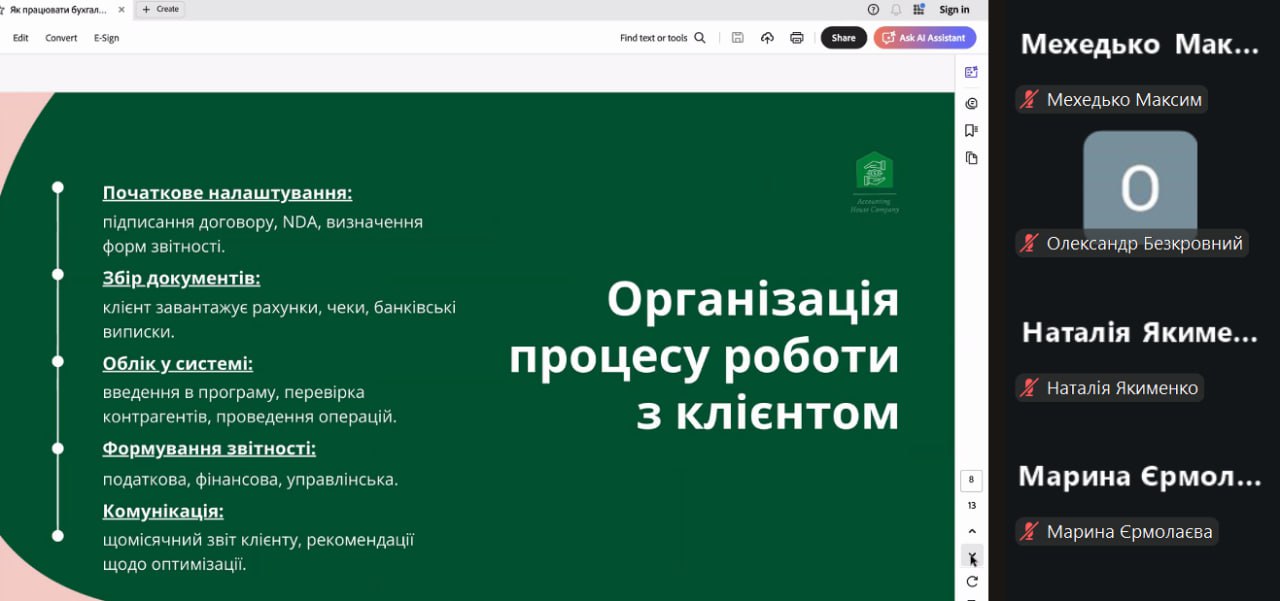Open the comments panel in the sidebar
The height and width of the screenshot is (601, 1280).
(x=971, y=103)
